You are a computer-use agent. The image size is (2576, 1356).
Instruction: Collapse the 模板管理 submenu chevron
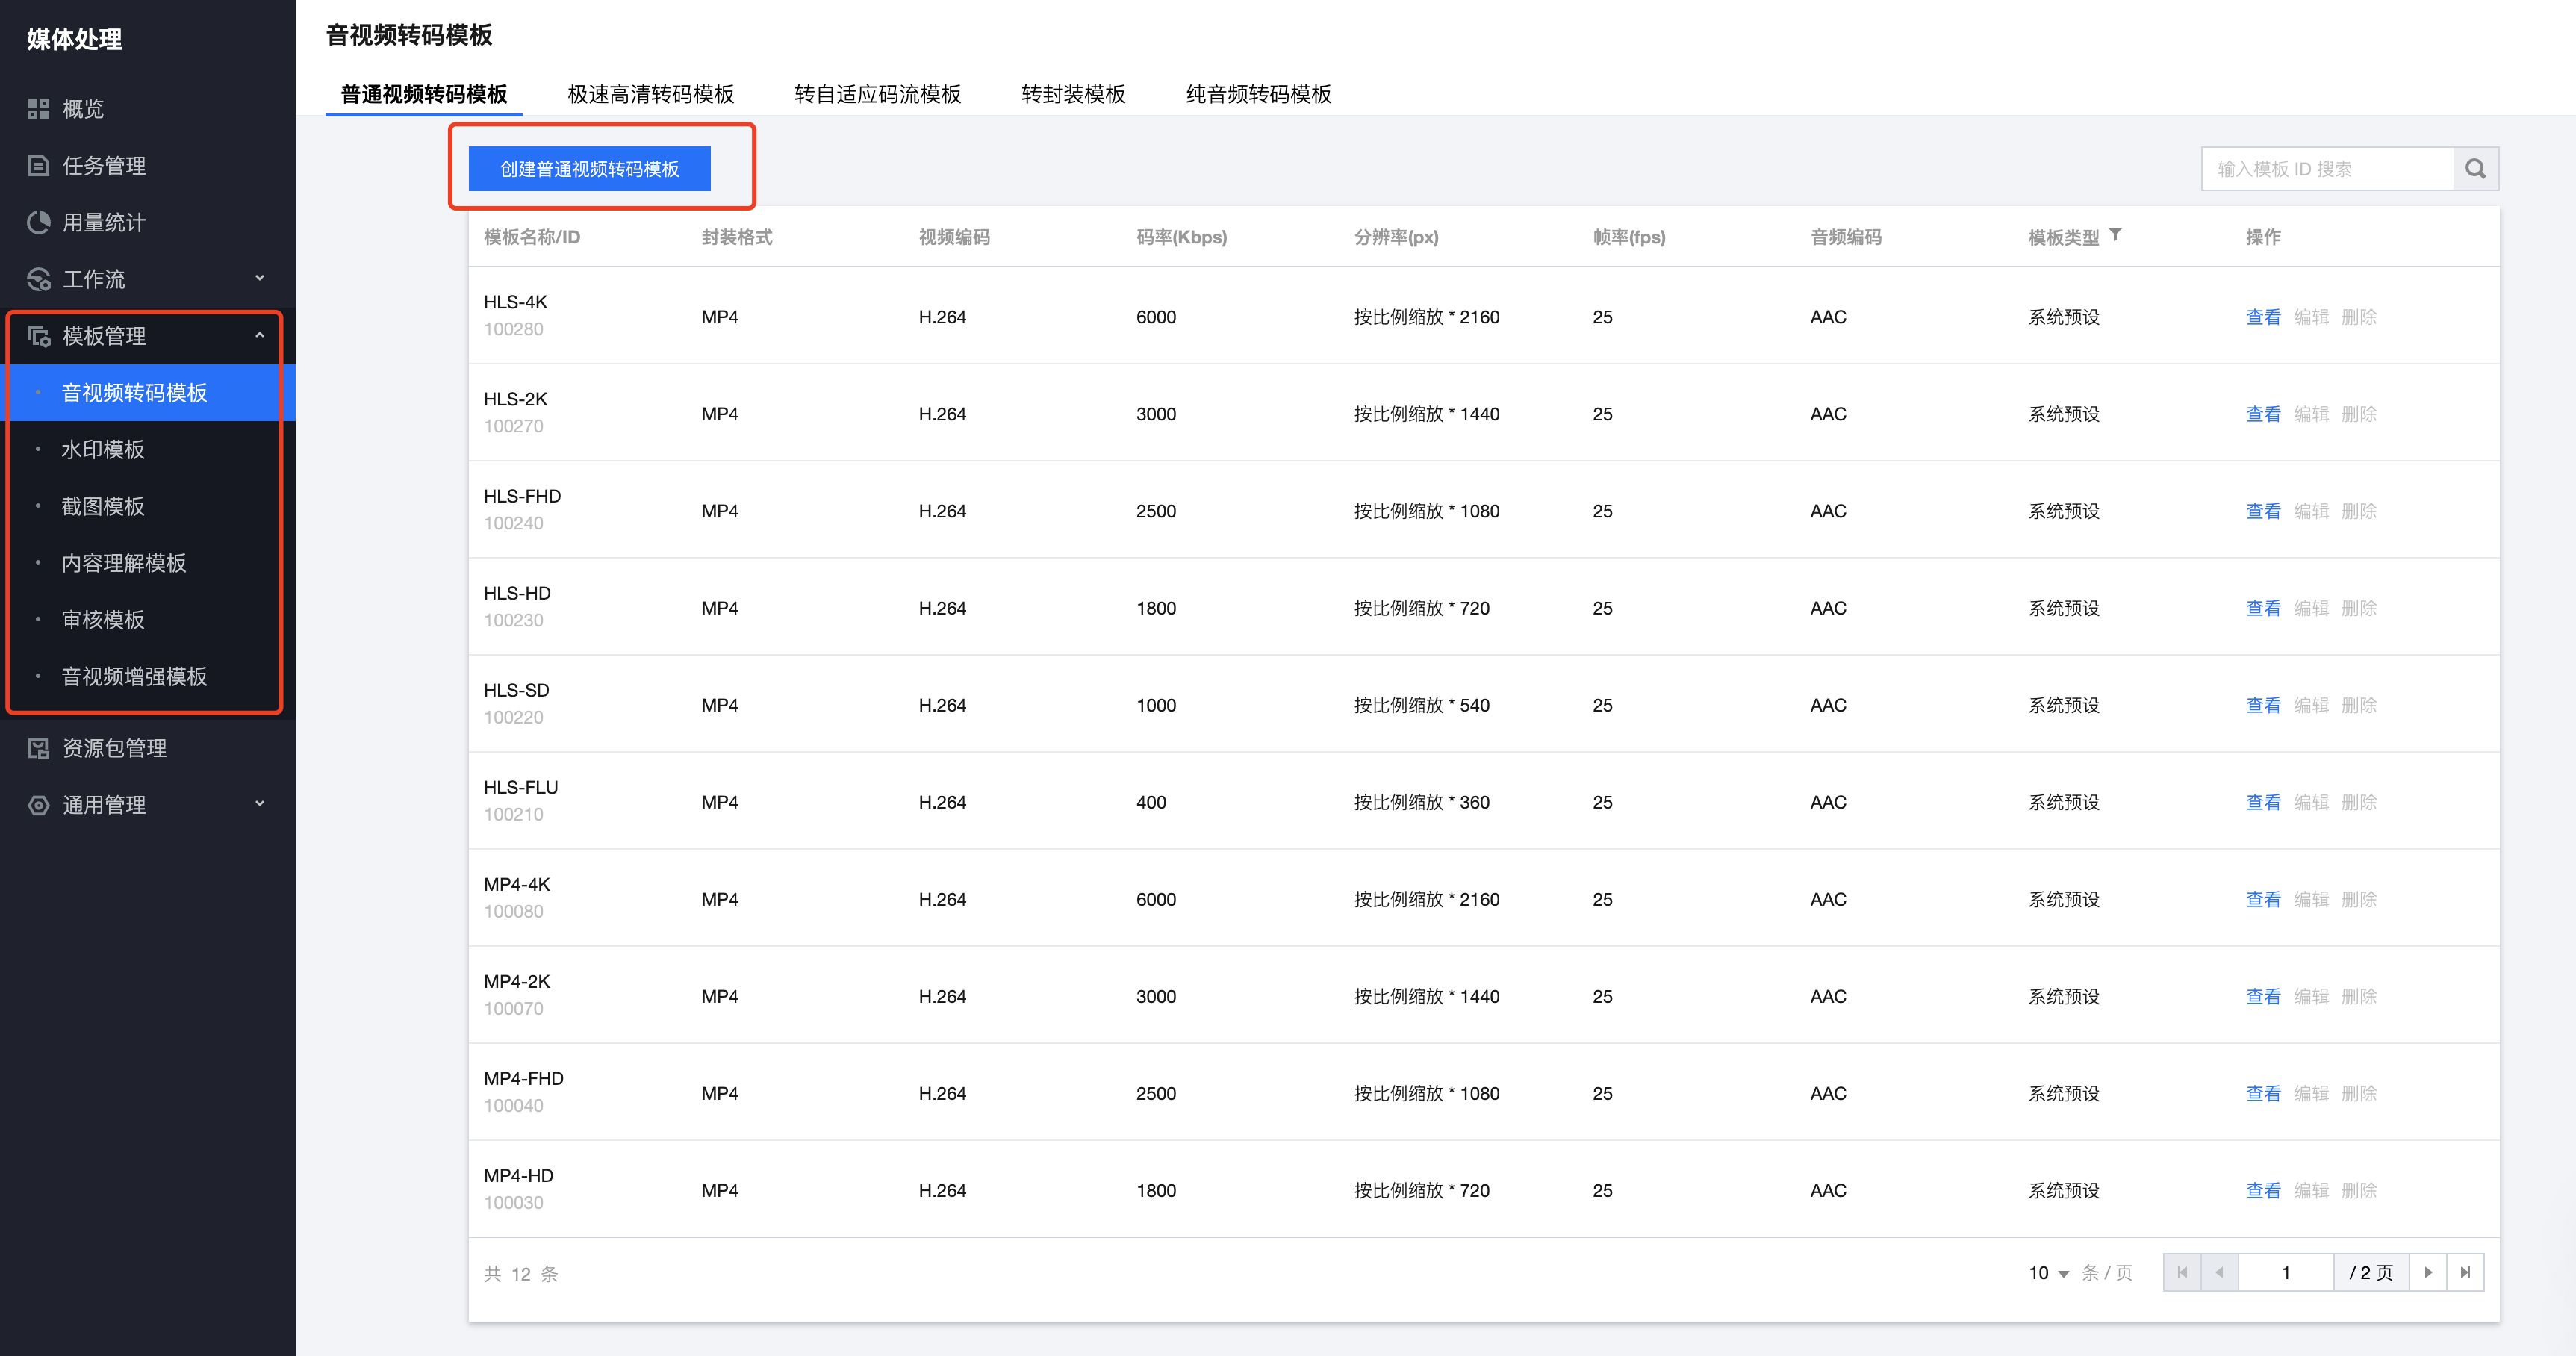click(x=260, y=335)
